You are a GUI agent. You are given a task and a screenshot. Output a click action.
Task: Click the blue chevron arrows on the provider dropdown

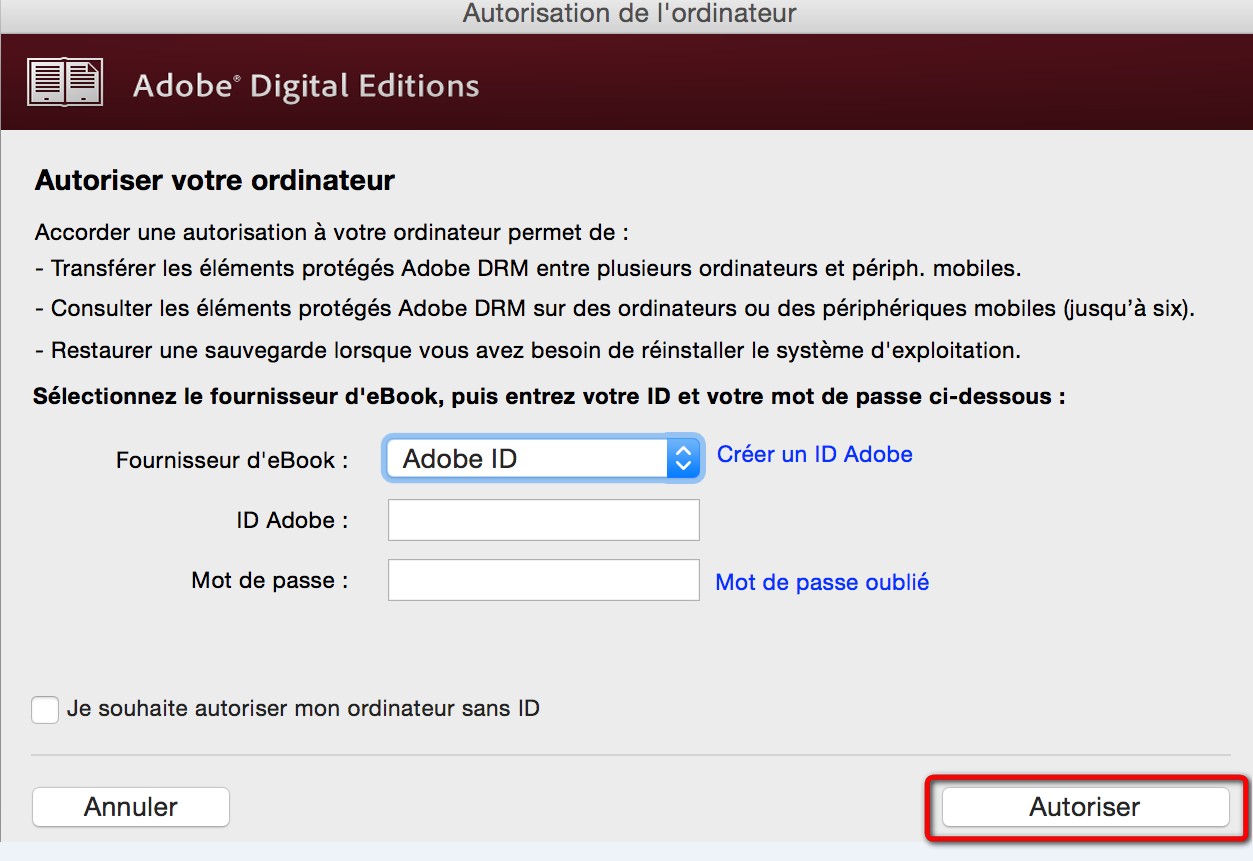(x=683, y=459)
